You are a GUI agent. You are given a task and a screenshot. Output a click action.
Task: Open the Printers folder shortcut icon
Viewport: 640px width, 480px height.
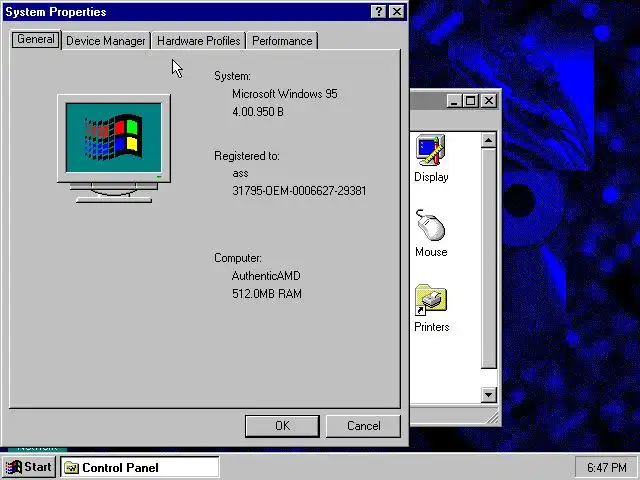(x=431, y=300)
